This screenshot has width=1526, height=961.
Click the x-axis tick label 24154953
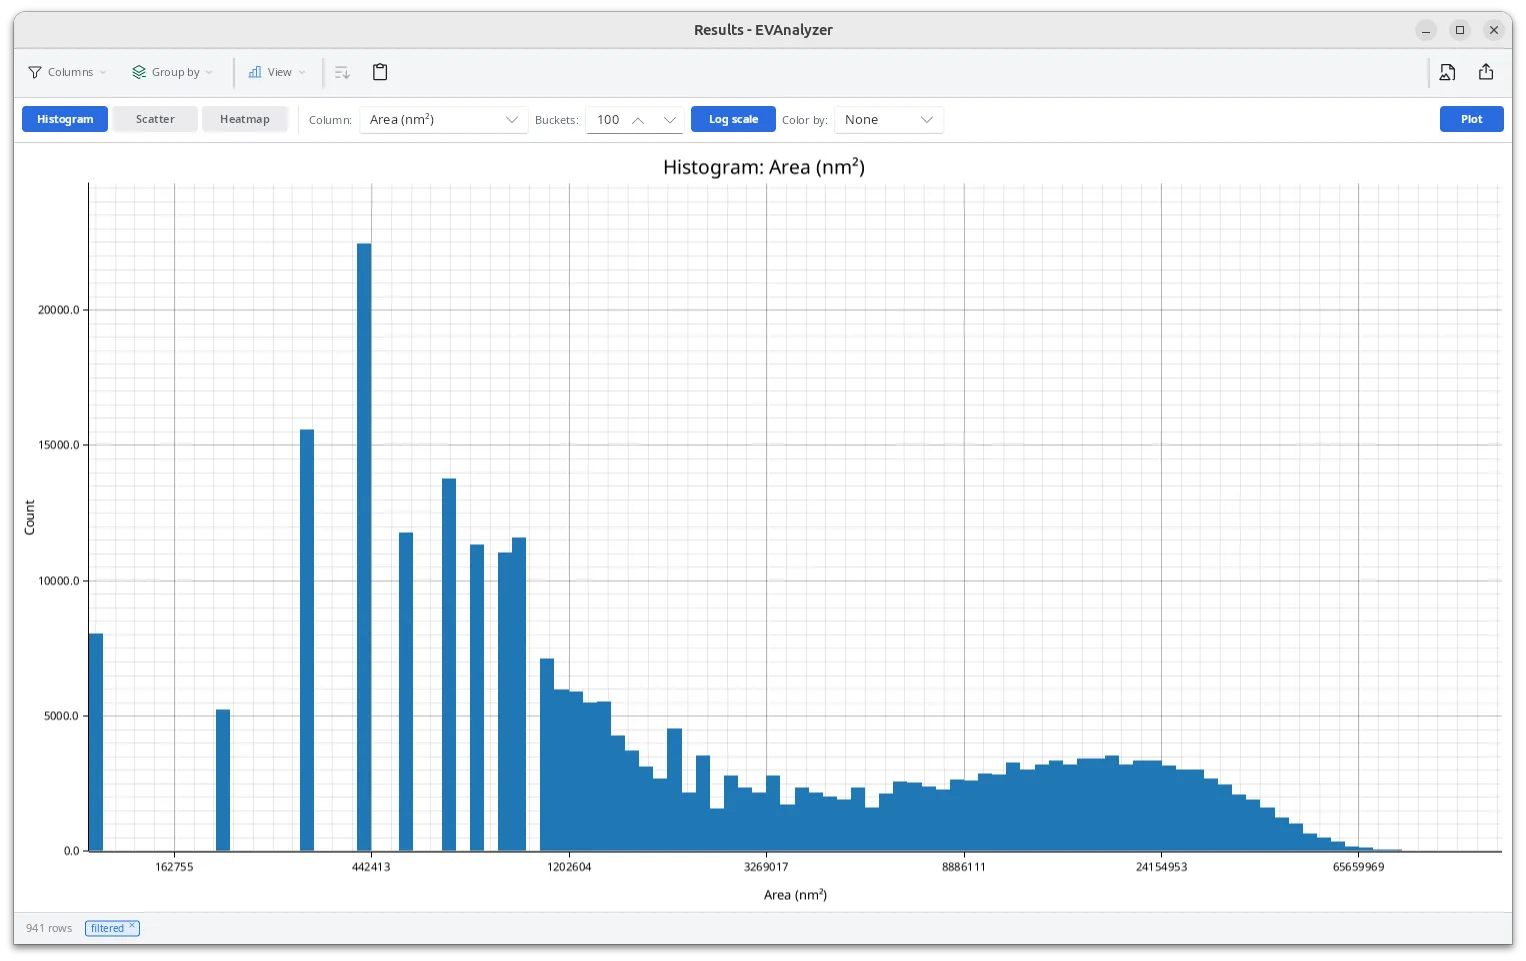[1161, 867]
